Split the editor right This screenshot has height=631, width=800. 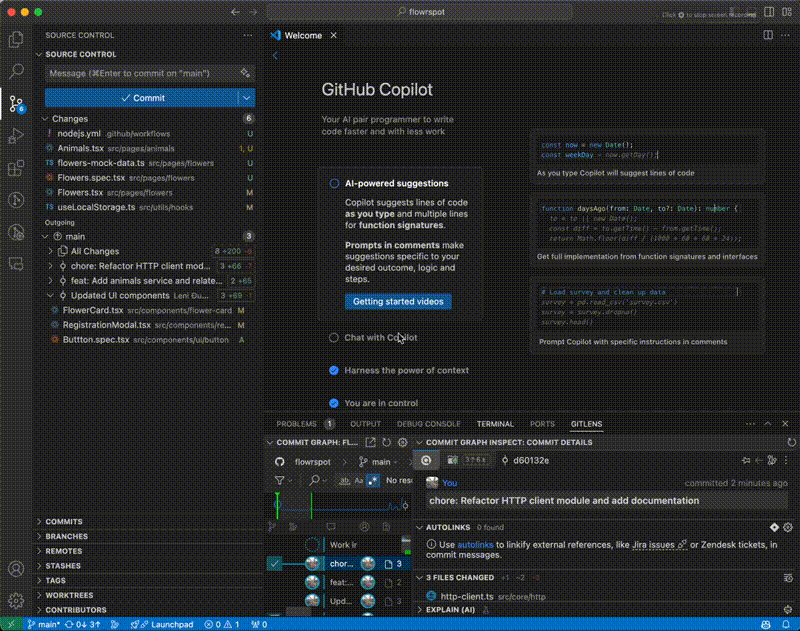768,35
